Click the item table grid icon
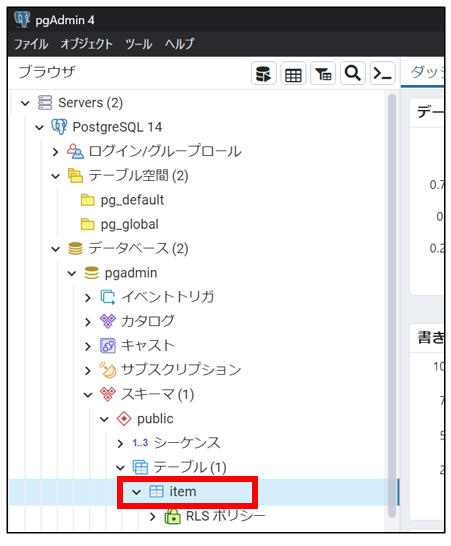Image resolution: width=451 pixels, height=546 pixels. (x=156, y=492)
